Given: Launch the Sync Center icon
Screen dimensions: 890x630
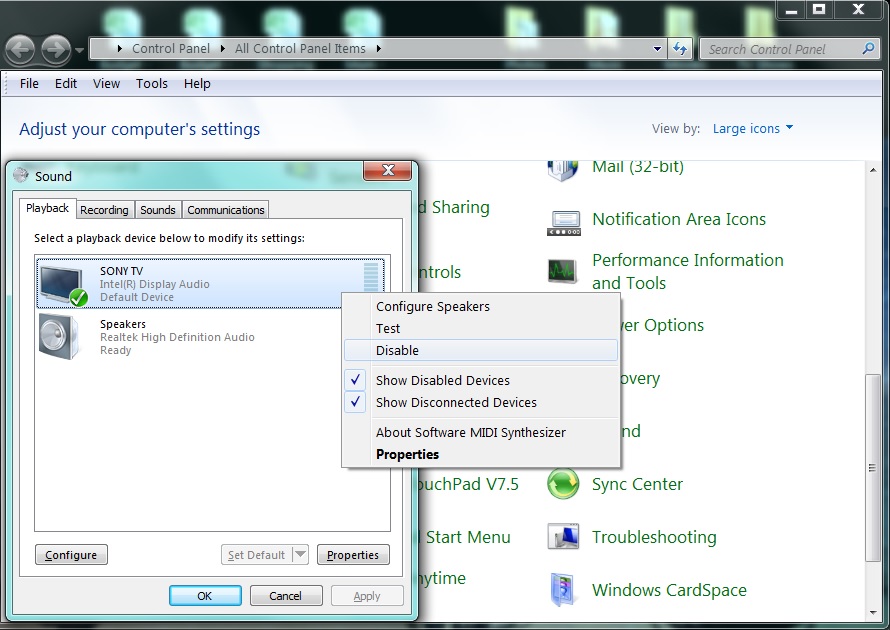Looking at the screenshot, I should (x=563, y=485).
